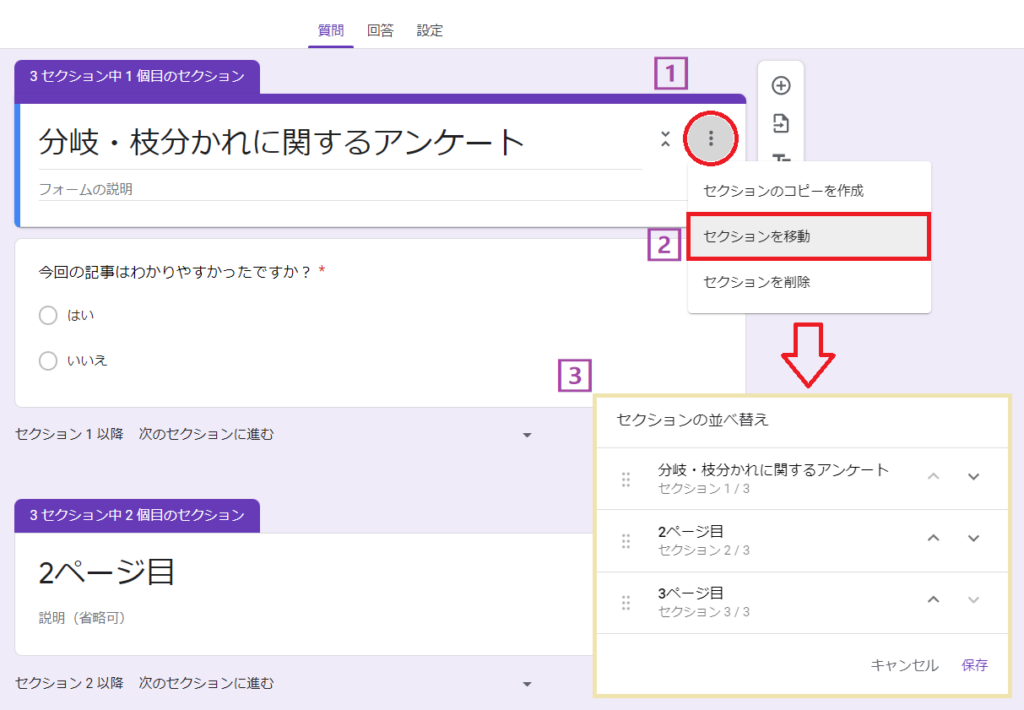Viewport: 1024px width, 710px height.
Task: Select the いいえ radio option
Action: pyautogui.click(x=47, y=361)
